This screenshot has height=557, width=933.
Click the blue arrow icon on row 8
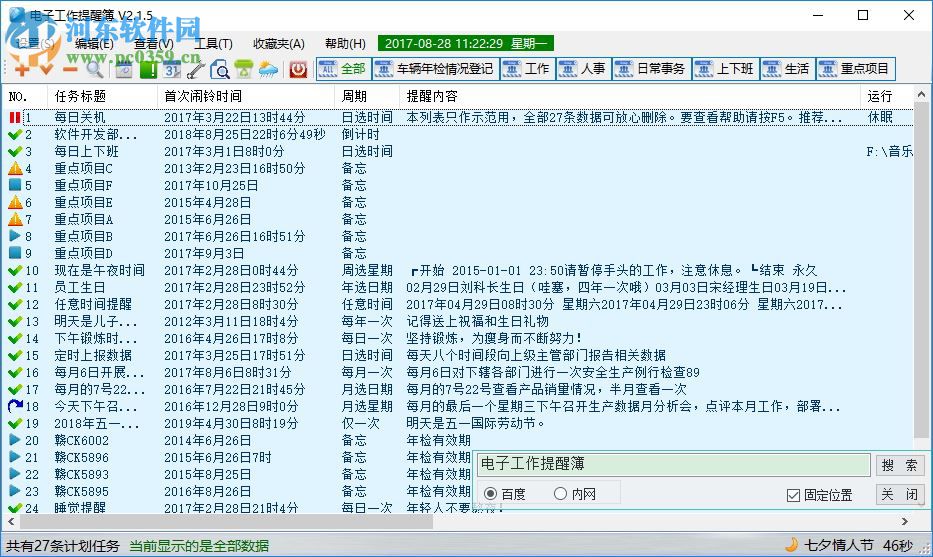15,236
